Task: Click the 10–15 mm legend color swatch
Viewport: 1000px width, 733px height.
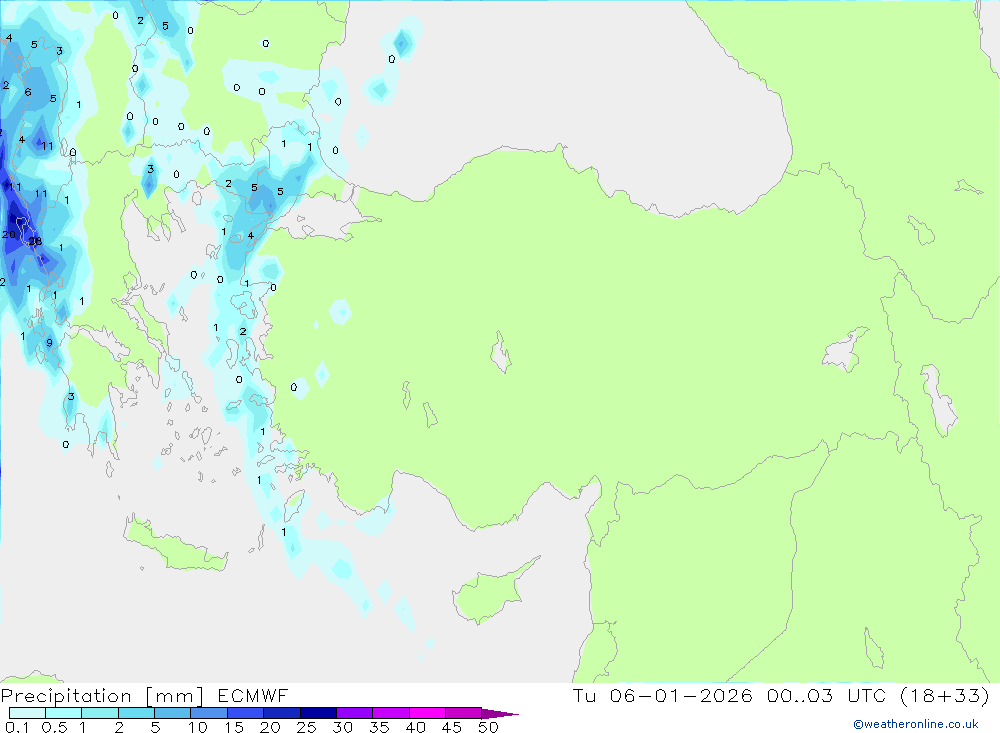Action: (209, 713)
